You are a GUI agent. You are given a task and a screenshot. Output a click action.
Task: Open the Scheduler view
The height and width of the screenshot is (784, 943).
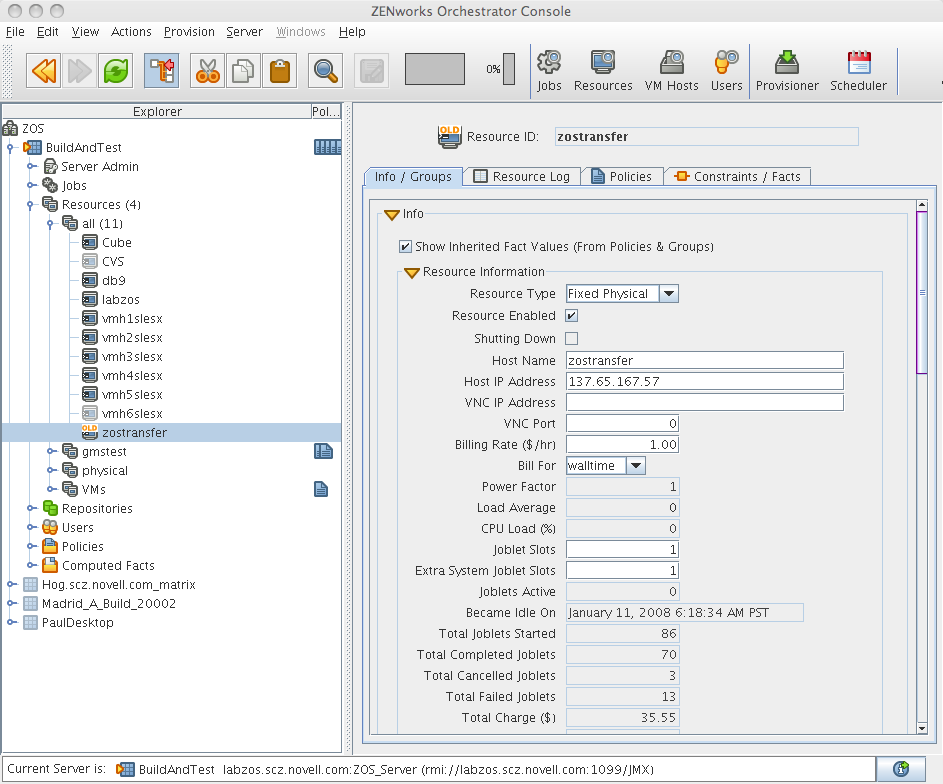point(859,71)
